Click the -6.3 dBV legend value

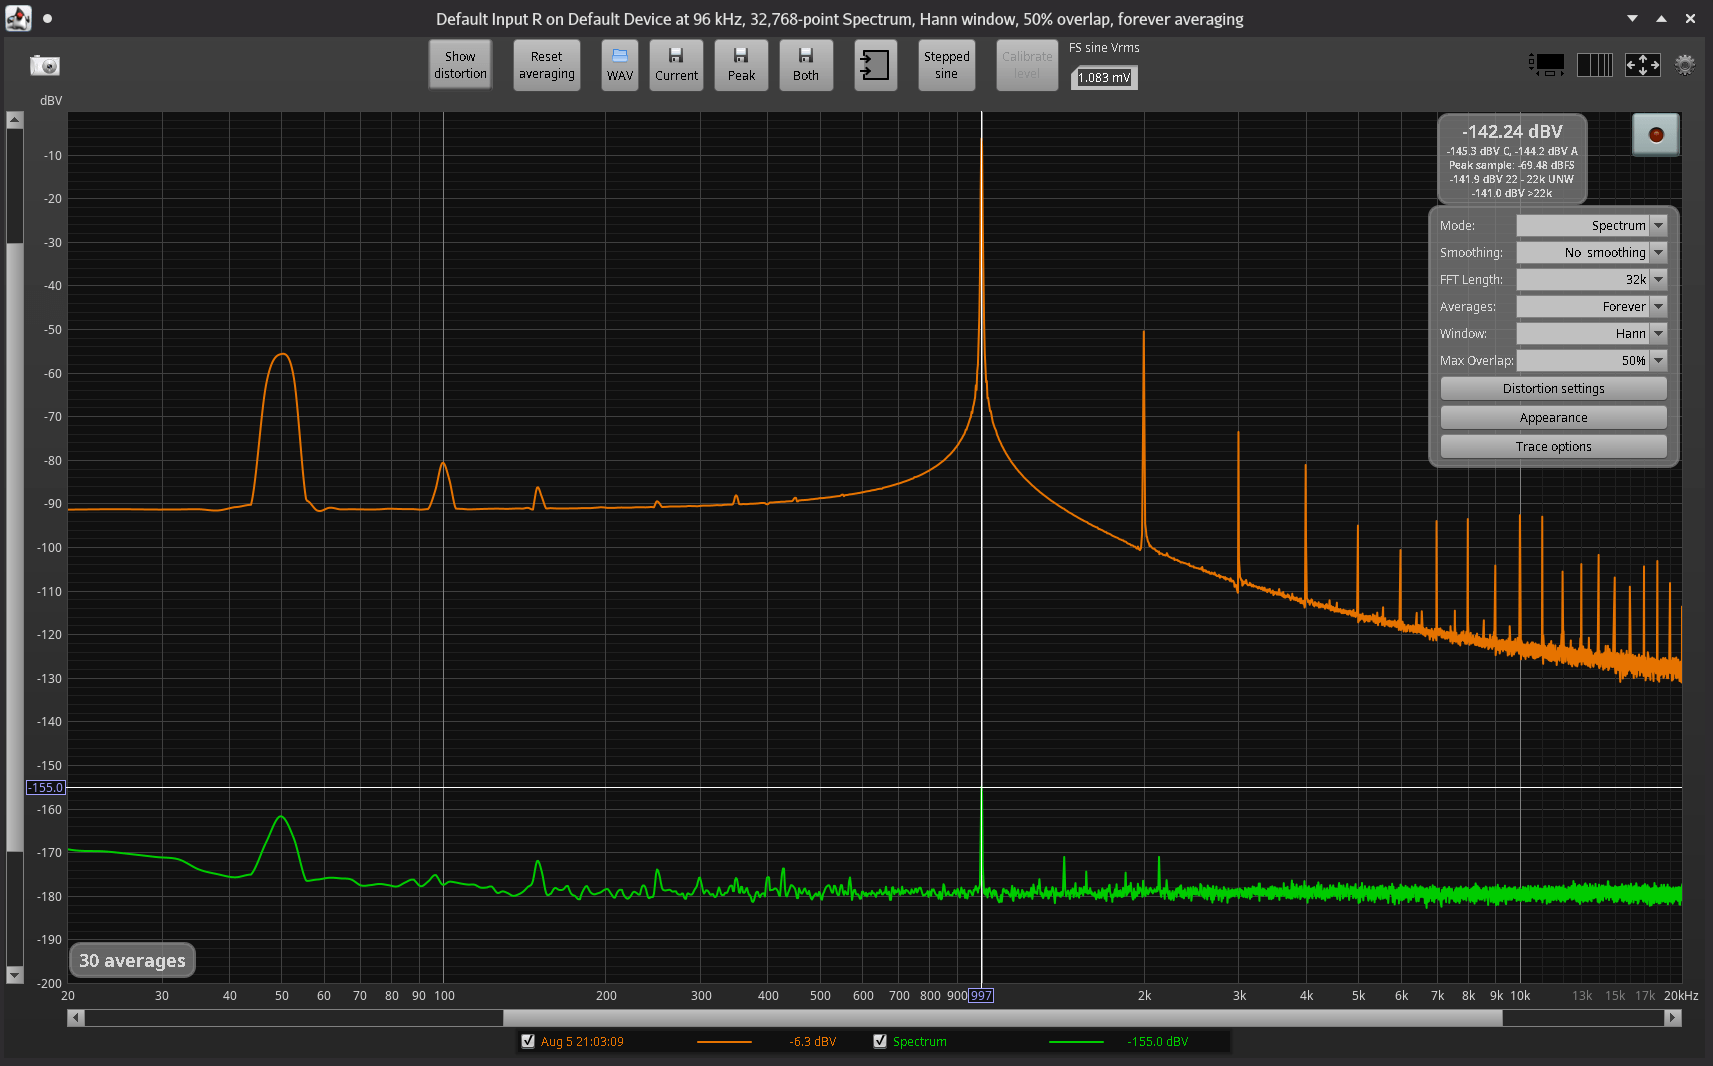pyautogui.click(x=813, y=1042)
